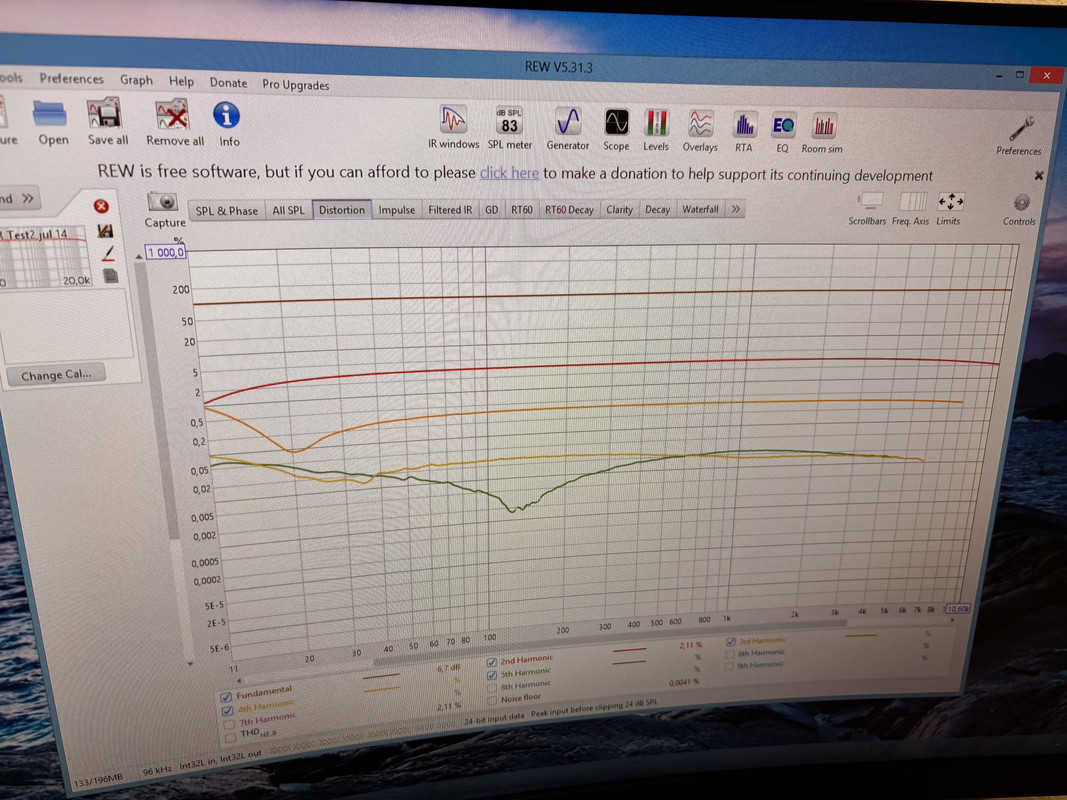Open the Scope tool
This screenshot has width=1067, height=800.
[617, 129]
